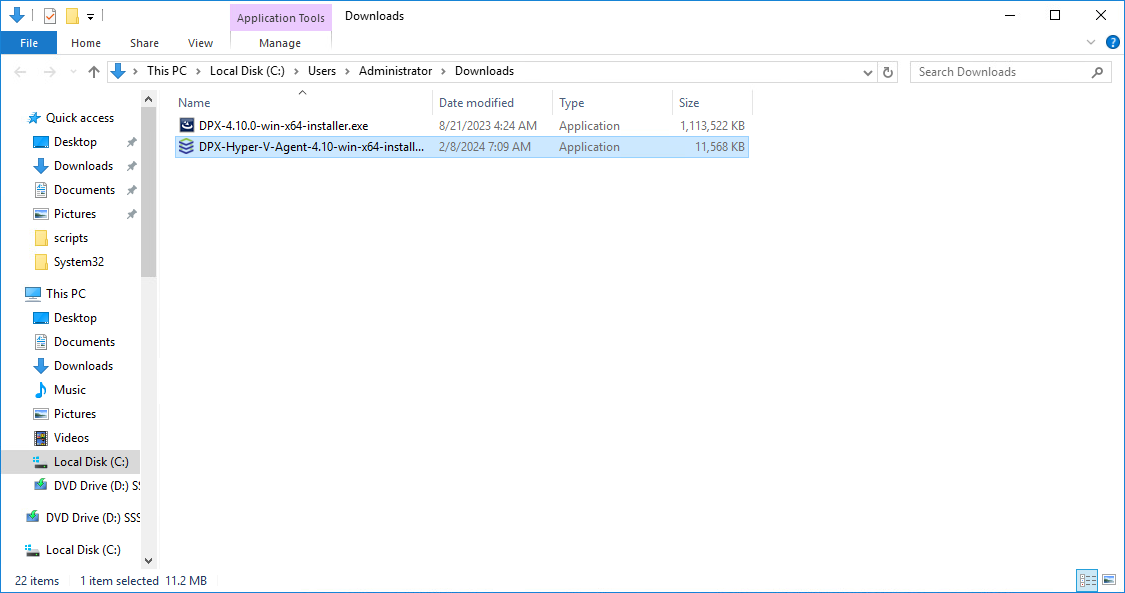Open Customize Quick Access Toolbar dropdown

pyautogui.click(x=90, y=16)
